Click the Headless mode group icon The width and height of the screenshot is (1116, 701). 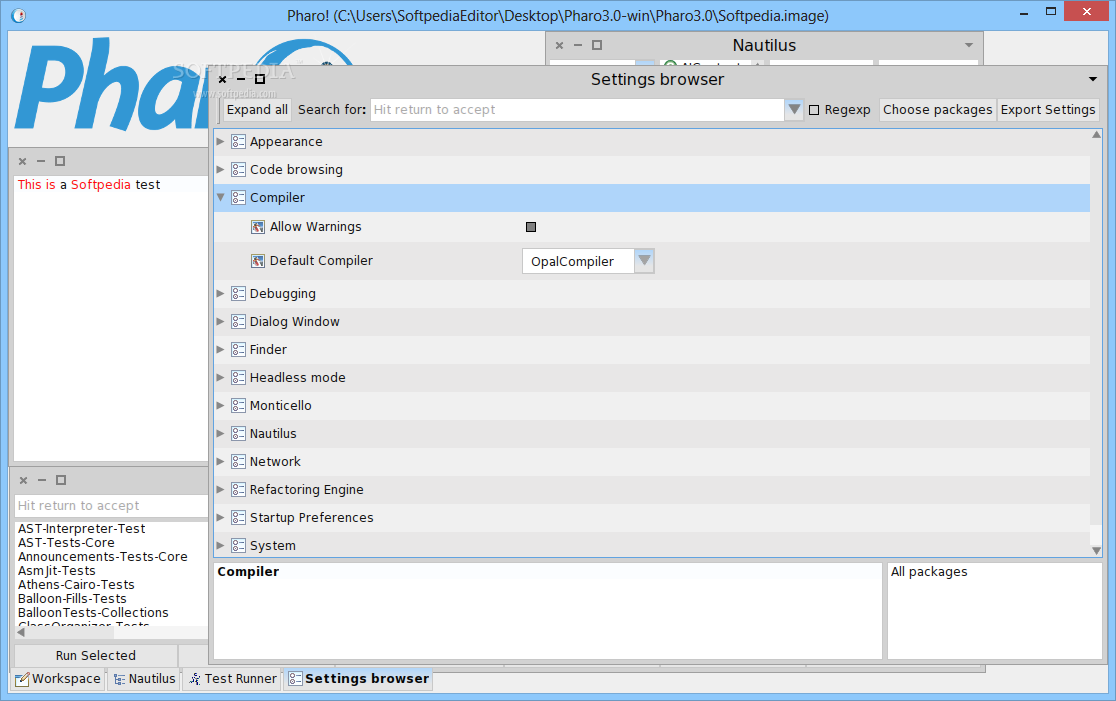(x=238, y=378)
